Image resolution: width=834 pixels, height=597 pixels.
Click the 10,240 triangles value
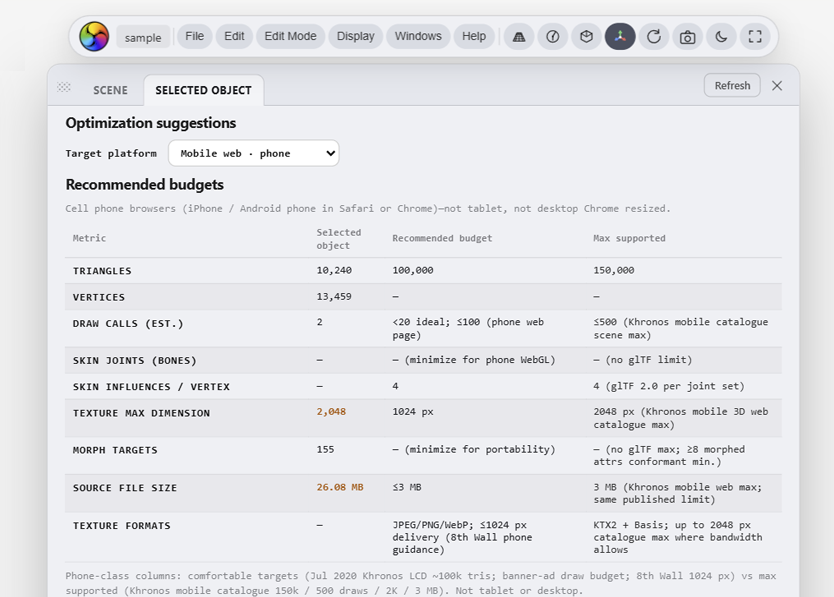[334, 270]
